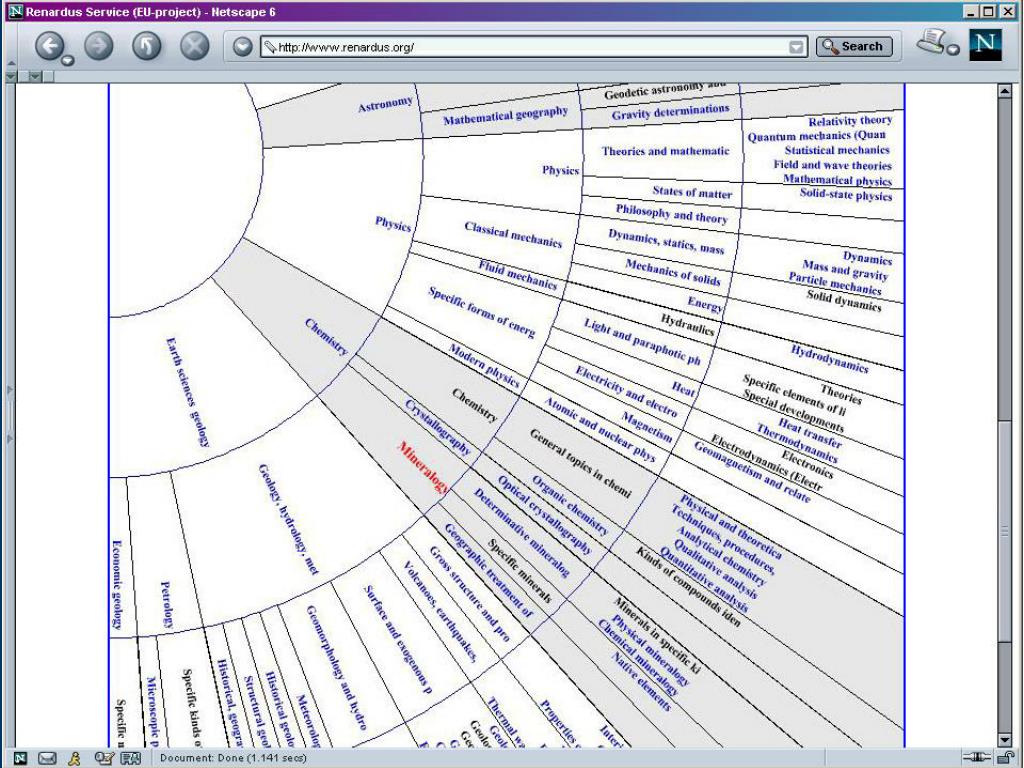This screenshot has height=768, width=1024.
Task: Open Mail from the status bar envelope
Action: [47, 758]
